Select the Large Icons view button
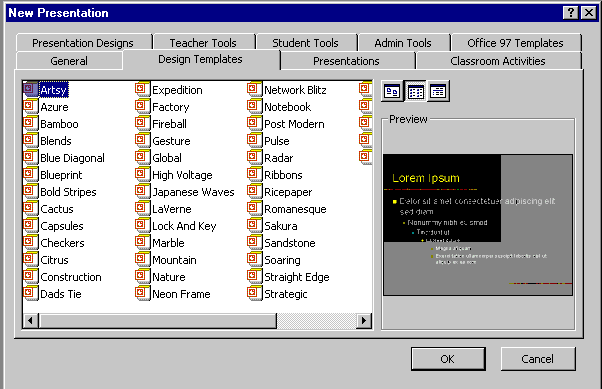Image resolution: width=602 pixels, height=389 pixels. [392, 91]
